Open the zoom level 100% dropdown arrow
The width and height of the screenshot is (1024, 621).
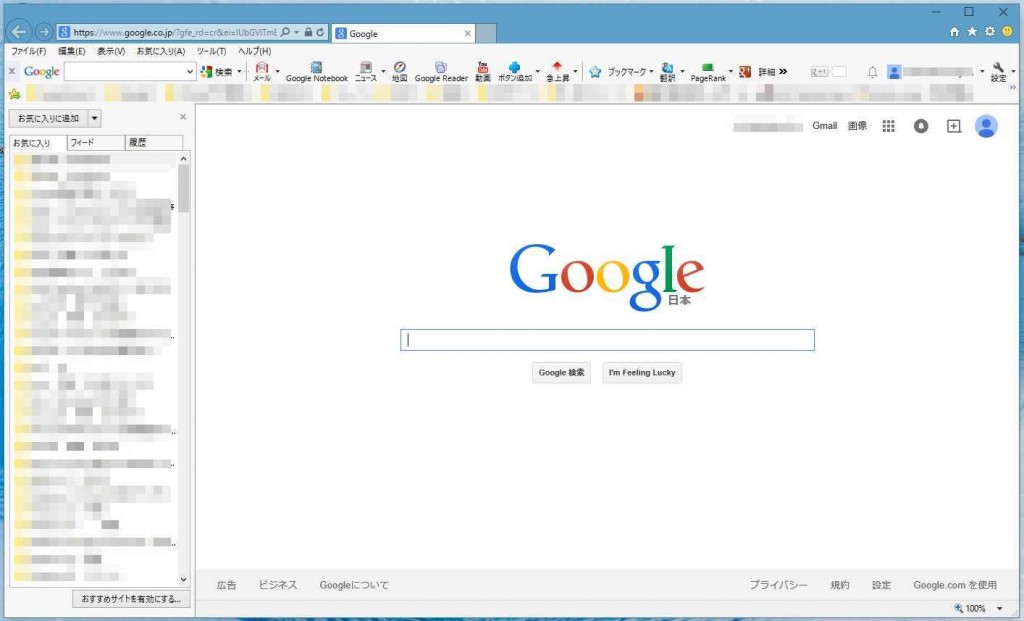(x=1000, y=609)
